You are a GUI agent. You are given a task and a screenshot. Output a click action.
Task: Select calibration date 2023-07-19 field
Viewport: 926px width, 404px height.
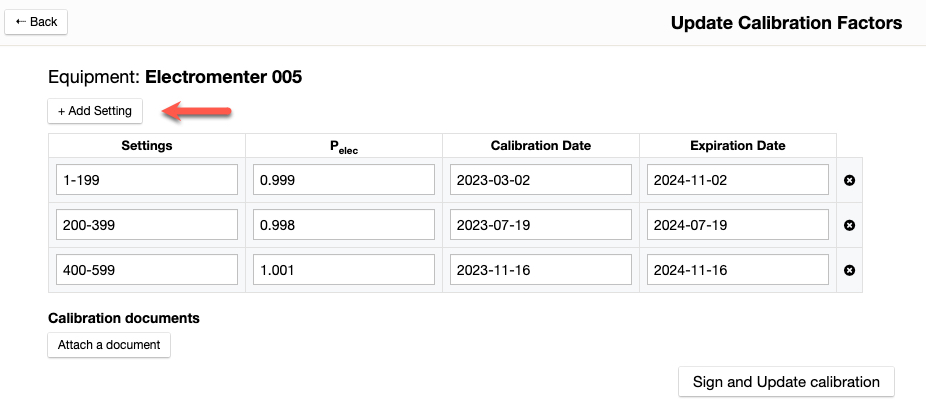541,225
